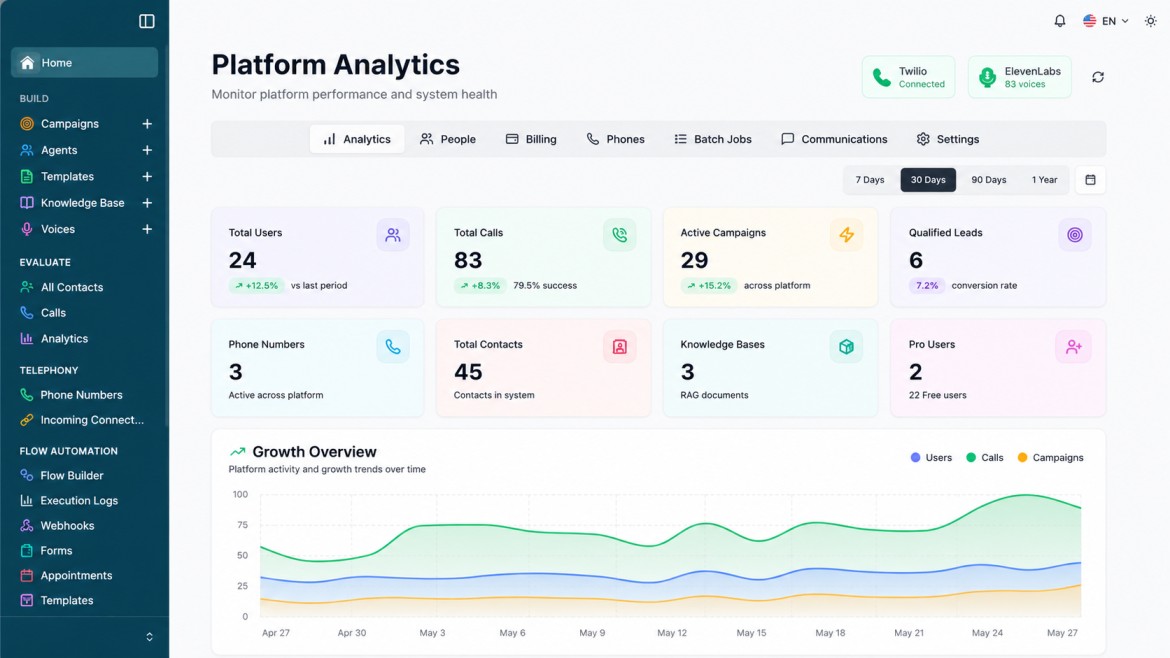1170x658 pixels.
Task: Open the Billing tab
Action: (531, 139)
